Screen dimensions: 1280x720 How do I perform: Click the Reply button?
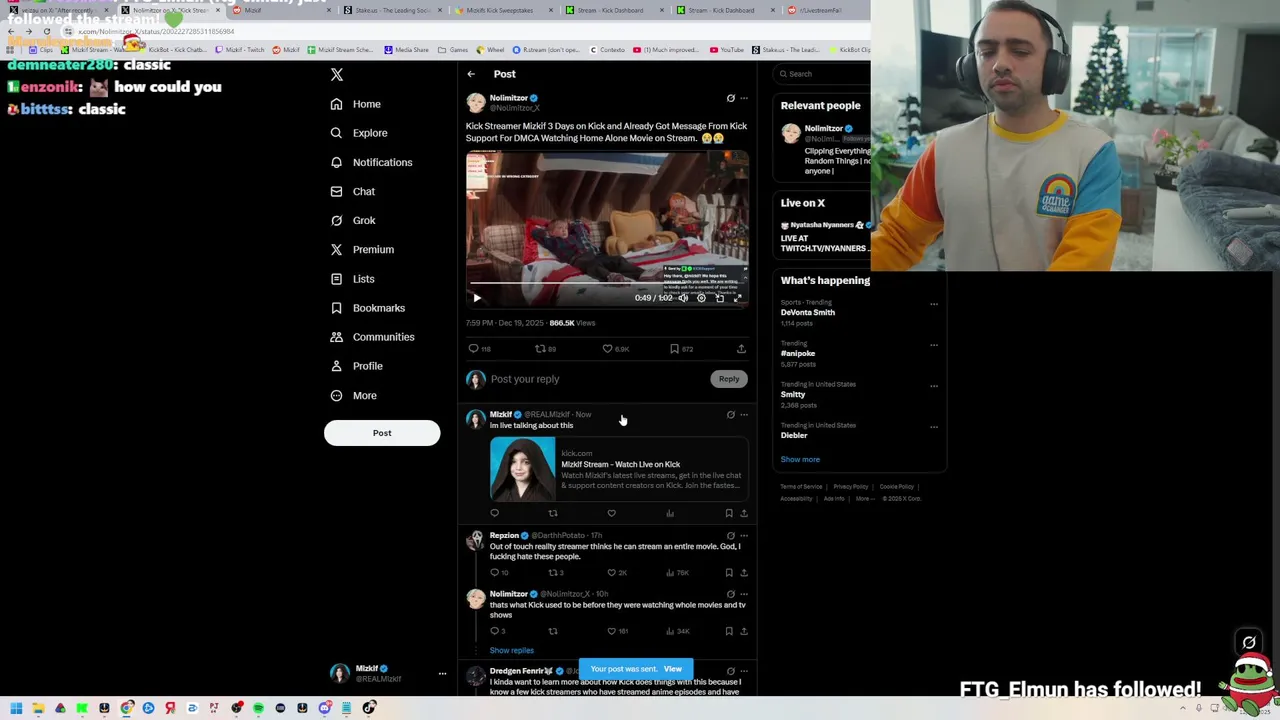click(x=729, y=379)
